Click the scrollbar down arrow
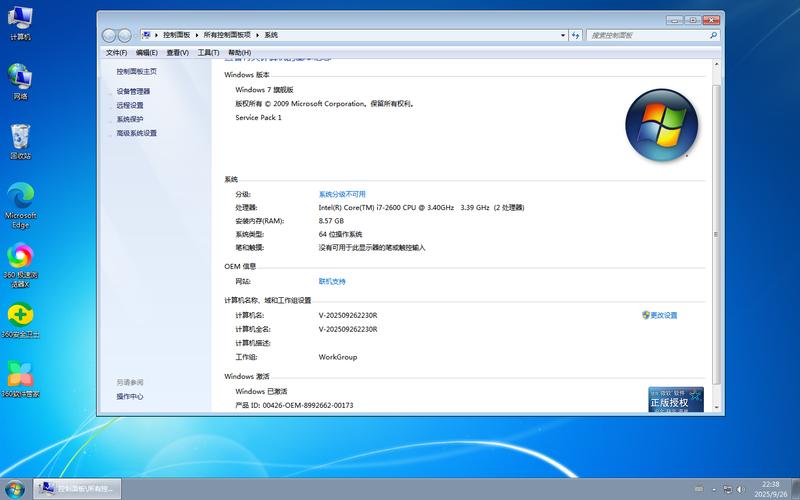The image size is (800, 500). [x=716, y=407]
